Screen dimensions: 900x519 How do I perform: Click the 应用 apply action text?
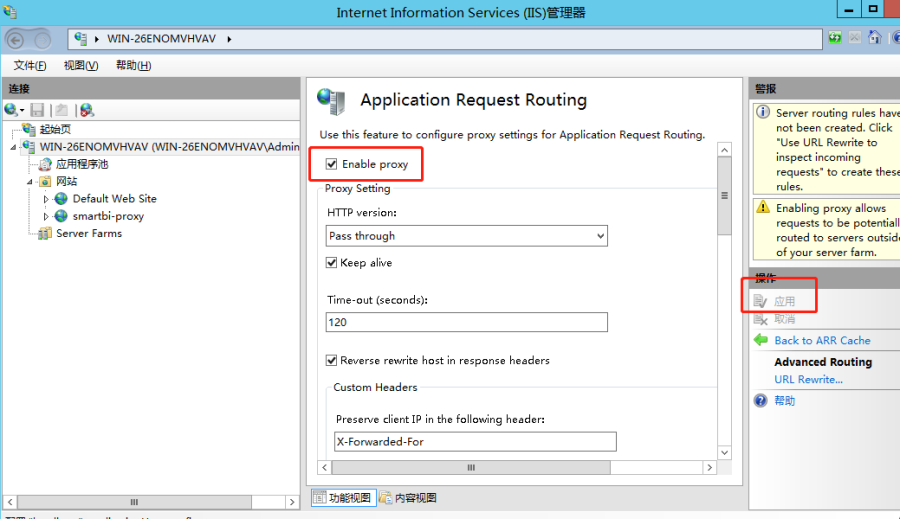click(785, 301)
